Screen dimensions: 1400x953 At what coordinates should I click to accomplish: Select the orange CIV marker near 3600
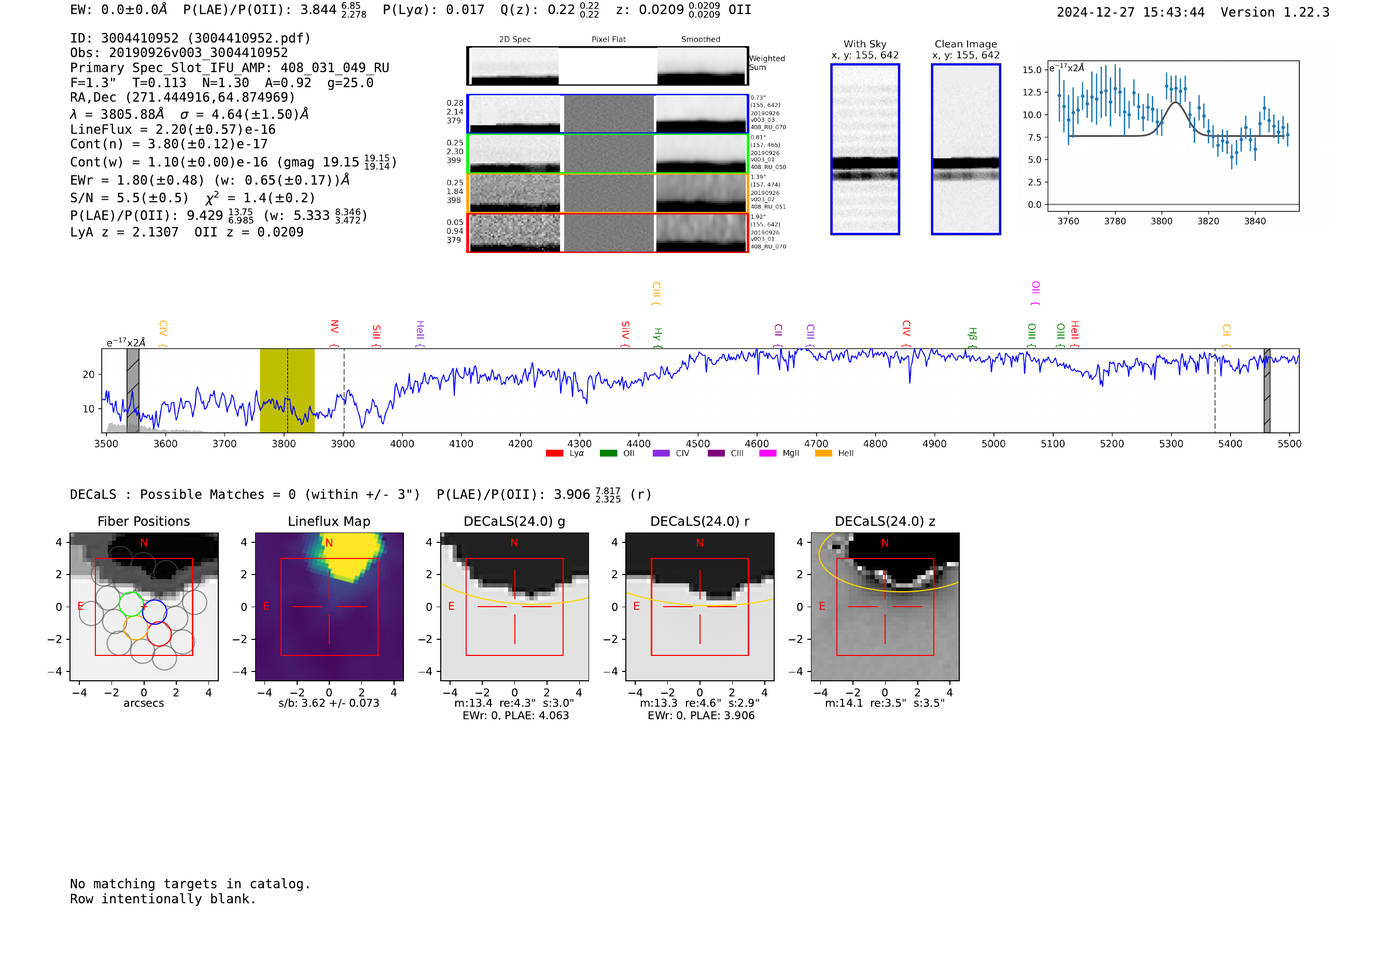coord(163,333)
